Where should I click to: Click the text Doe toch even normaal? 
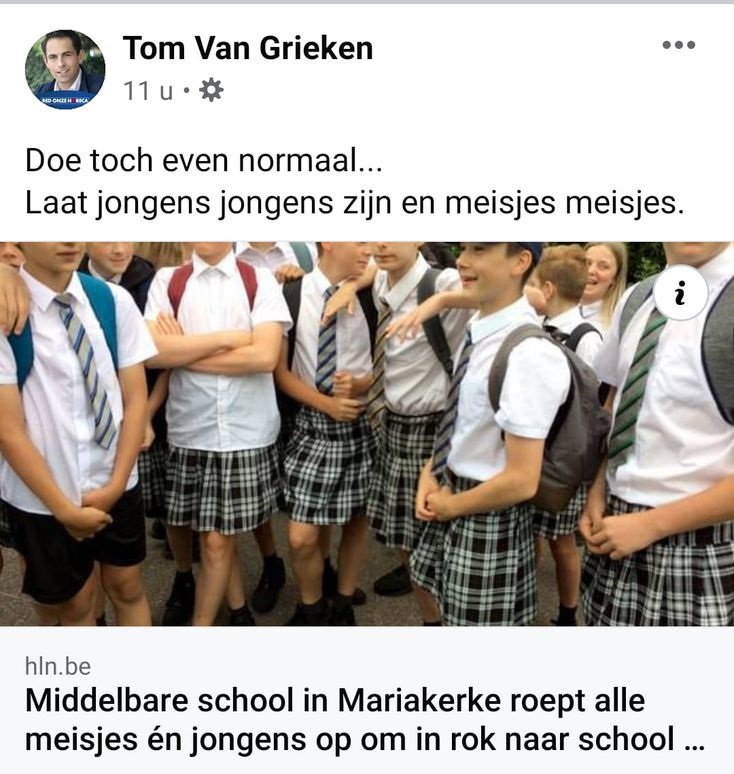203,160
